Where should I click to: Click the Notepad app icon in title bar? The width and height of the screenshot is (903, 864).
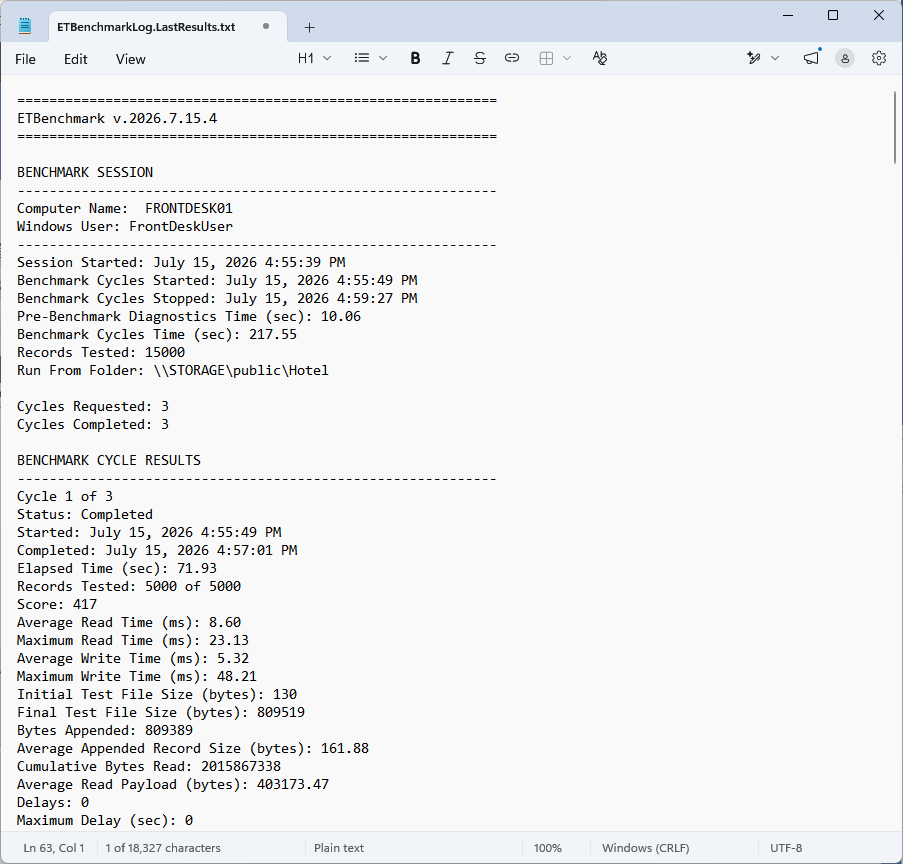(x=25, y=26)
